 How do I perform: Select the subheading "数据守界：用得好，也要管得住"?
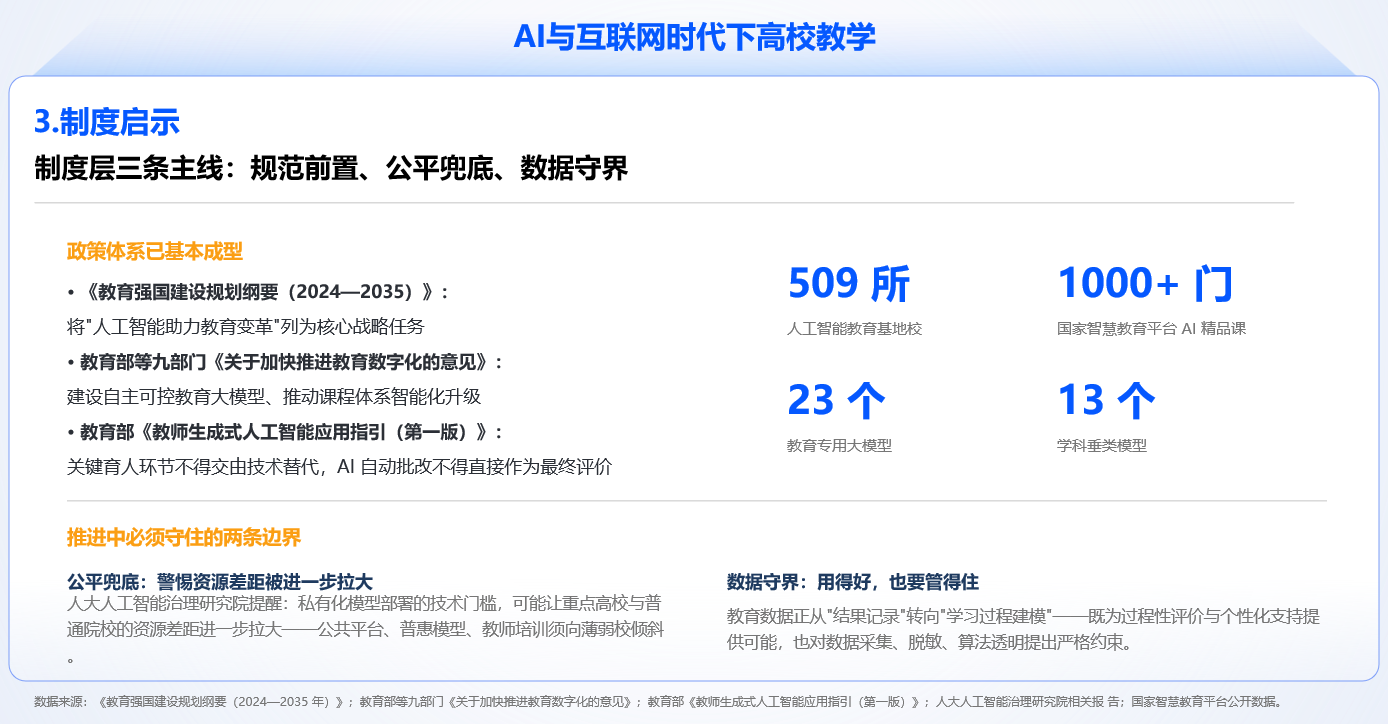pyautogui.click(x=853, y=581)
